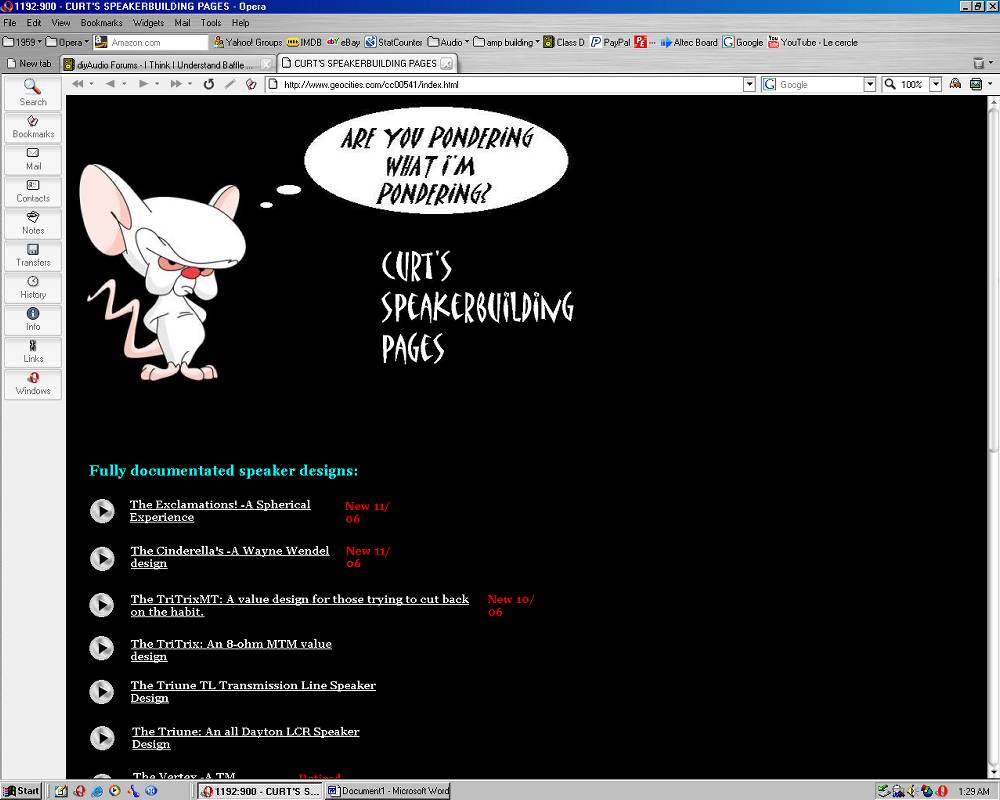Click play icon beside The Cinderella's

tap(102, 558)
